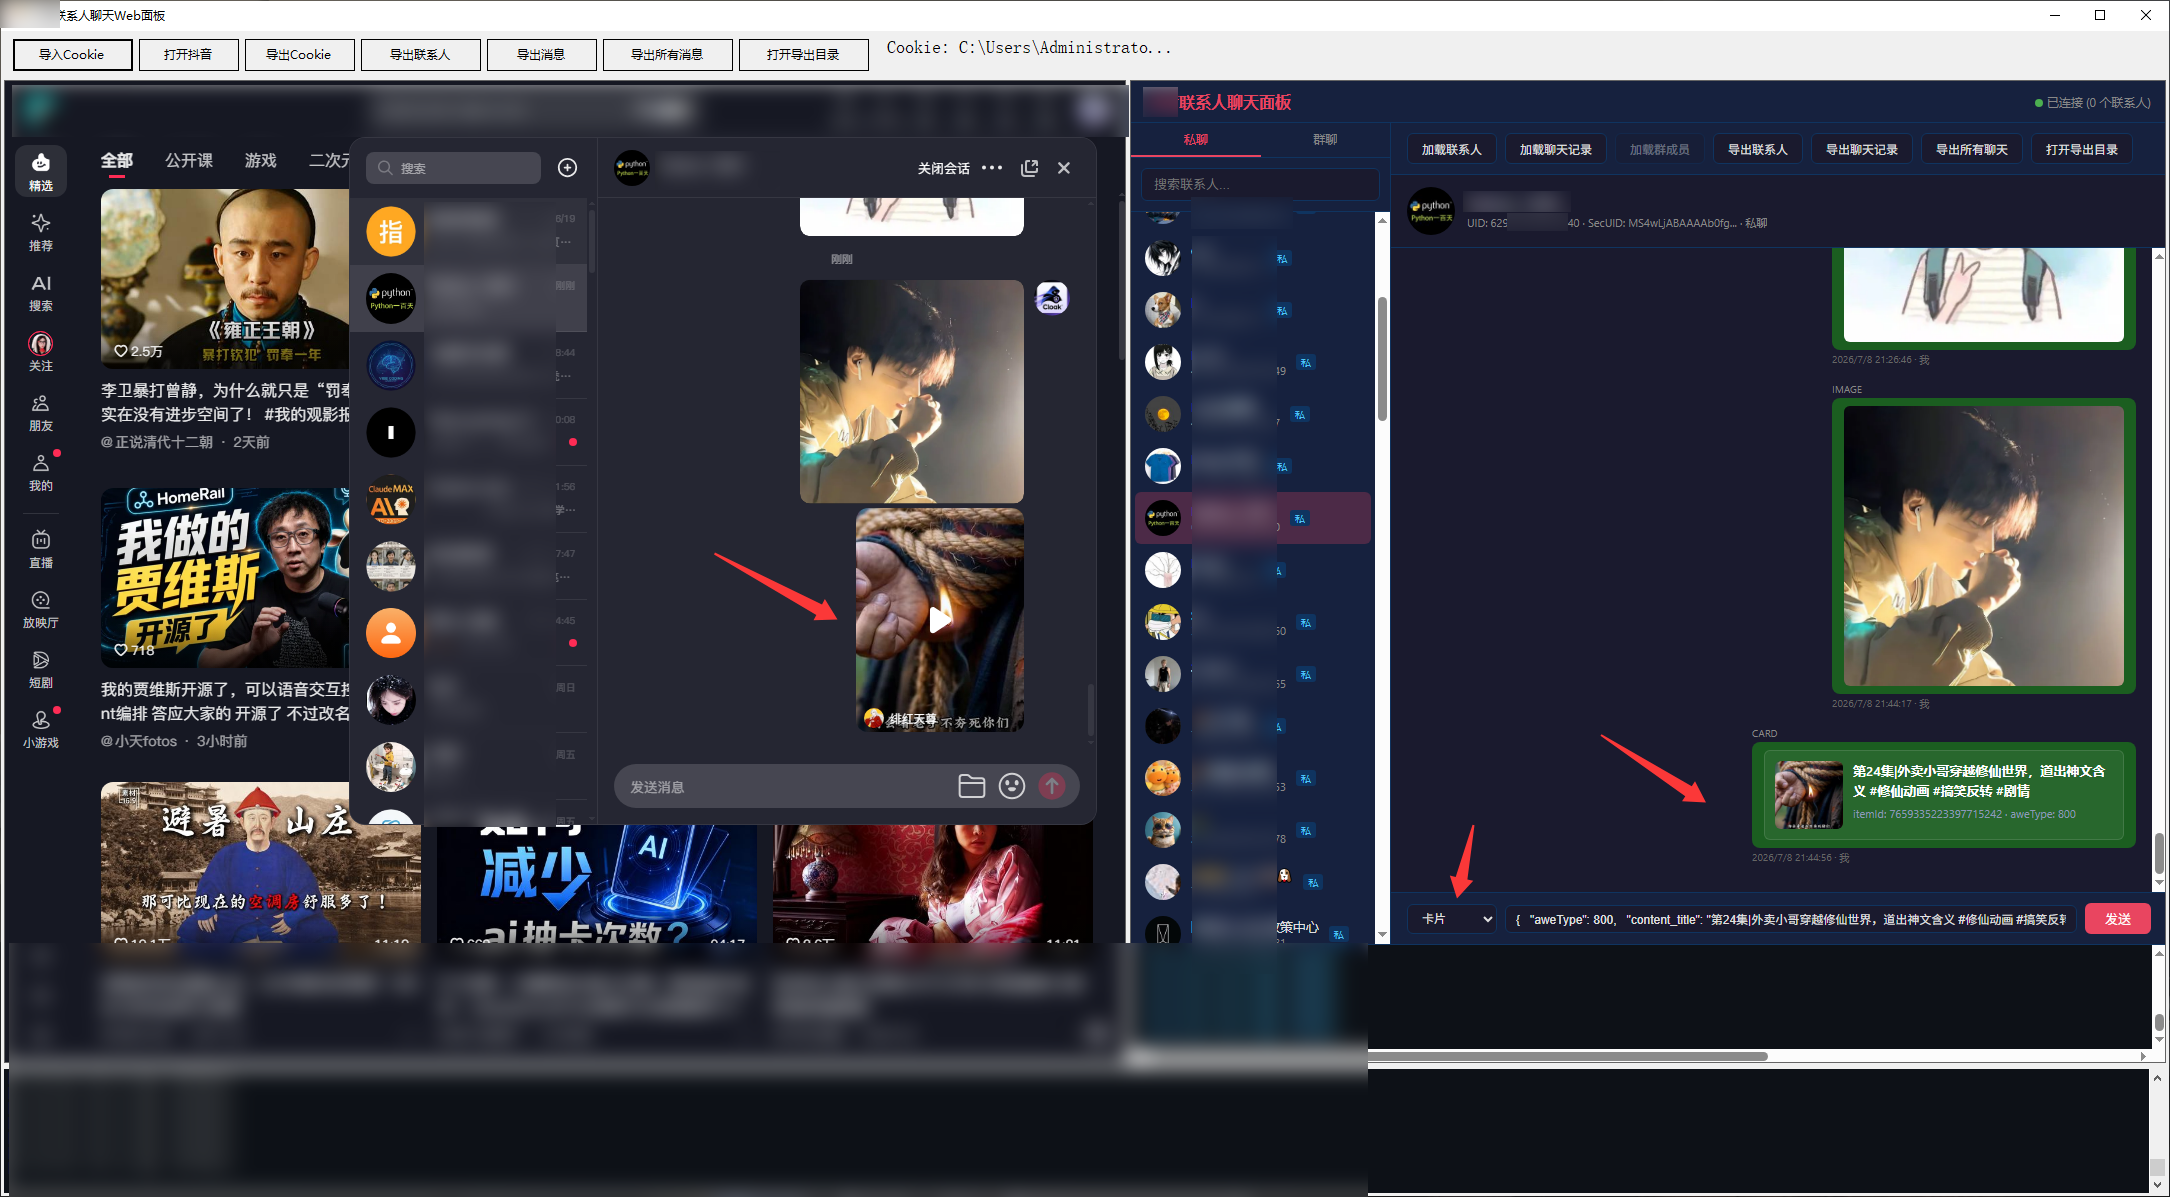The image size is (2170, 1197).
Task: Play the rope video message
Action: point(940,620)
